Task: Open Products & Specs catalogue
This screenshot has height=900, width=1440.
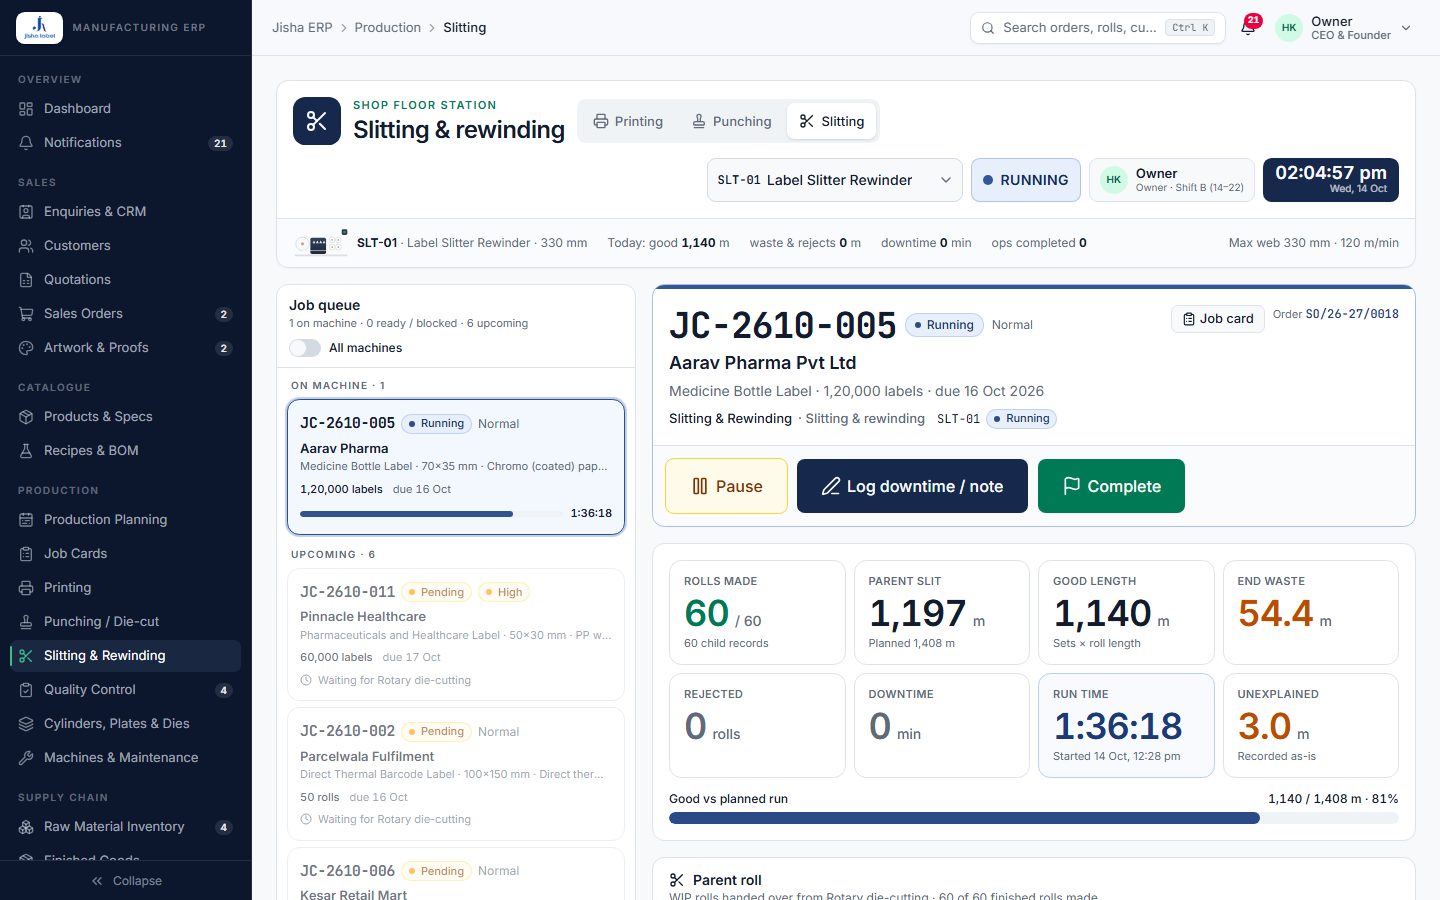Action: (x=125, y=416)
